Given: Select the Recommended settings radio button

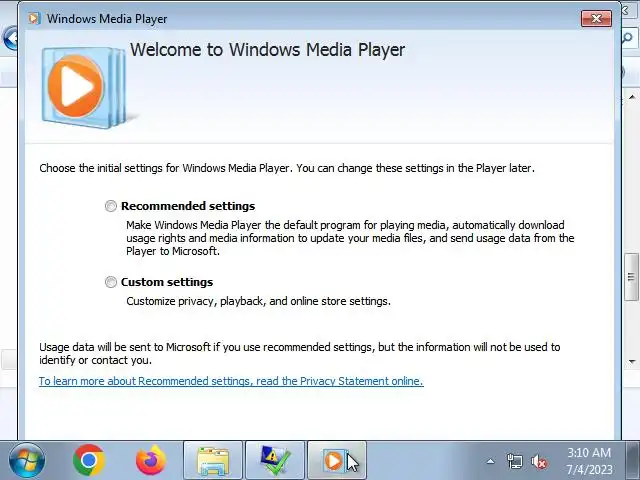Looking at the screenshot, I should (111, 206).
